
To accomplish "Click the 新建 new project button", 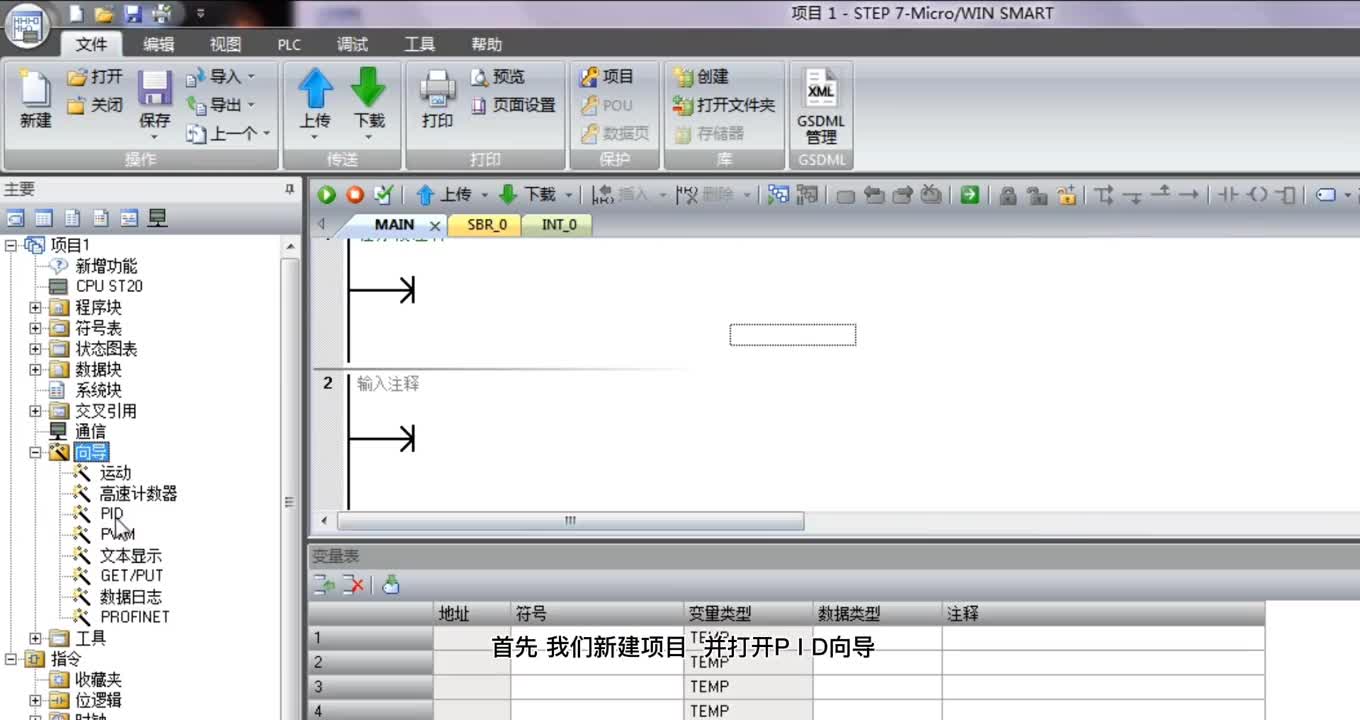I will (35, 99).
